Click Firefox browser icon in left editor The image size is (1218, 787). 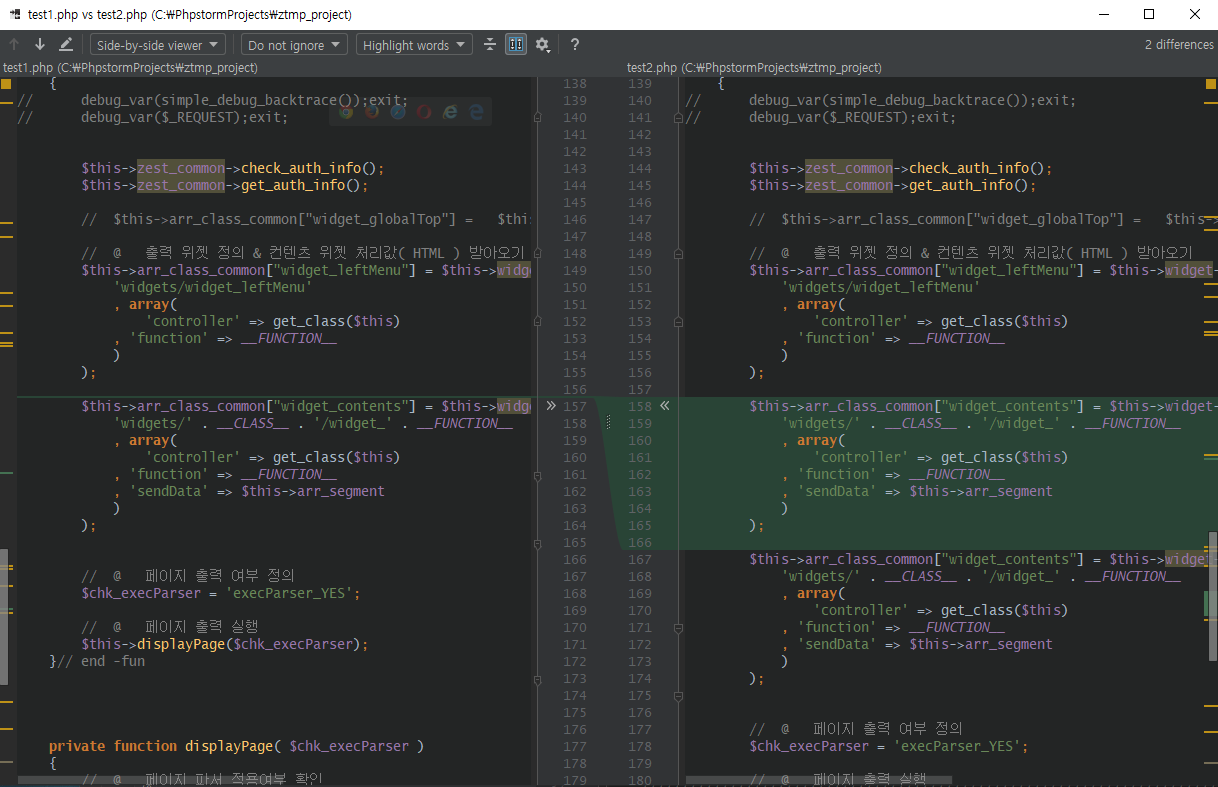pos(372,112)
